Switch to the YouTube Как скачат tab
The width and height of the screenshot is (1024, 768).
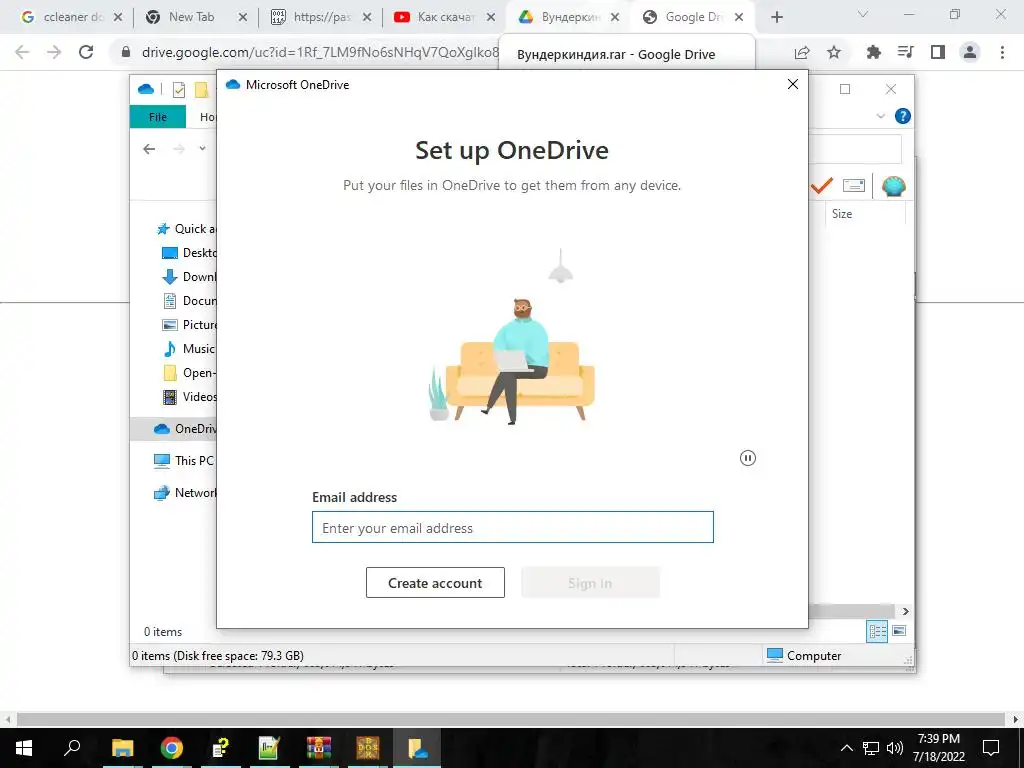point(445,17)
